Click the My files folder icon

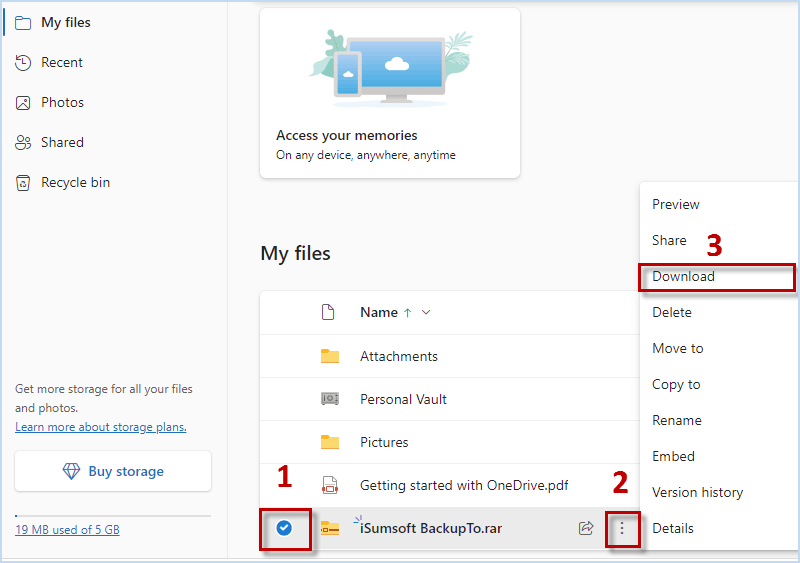coord(23,23)
